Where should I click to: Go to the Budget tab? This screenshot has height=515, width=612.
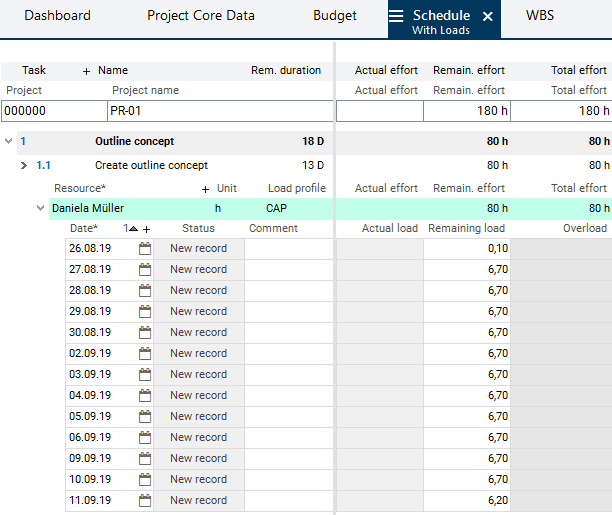click(x=335, y=16)
